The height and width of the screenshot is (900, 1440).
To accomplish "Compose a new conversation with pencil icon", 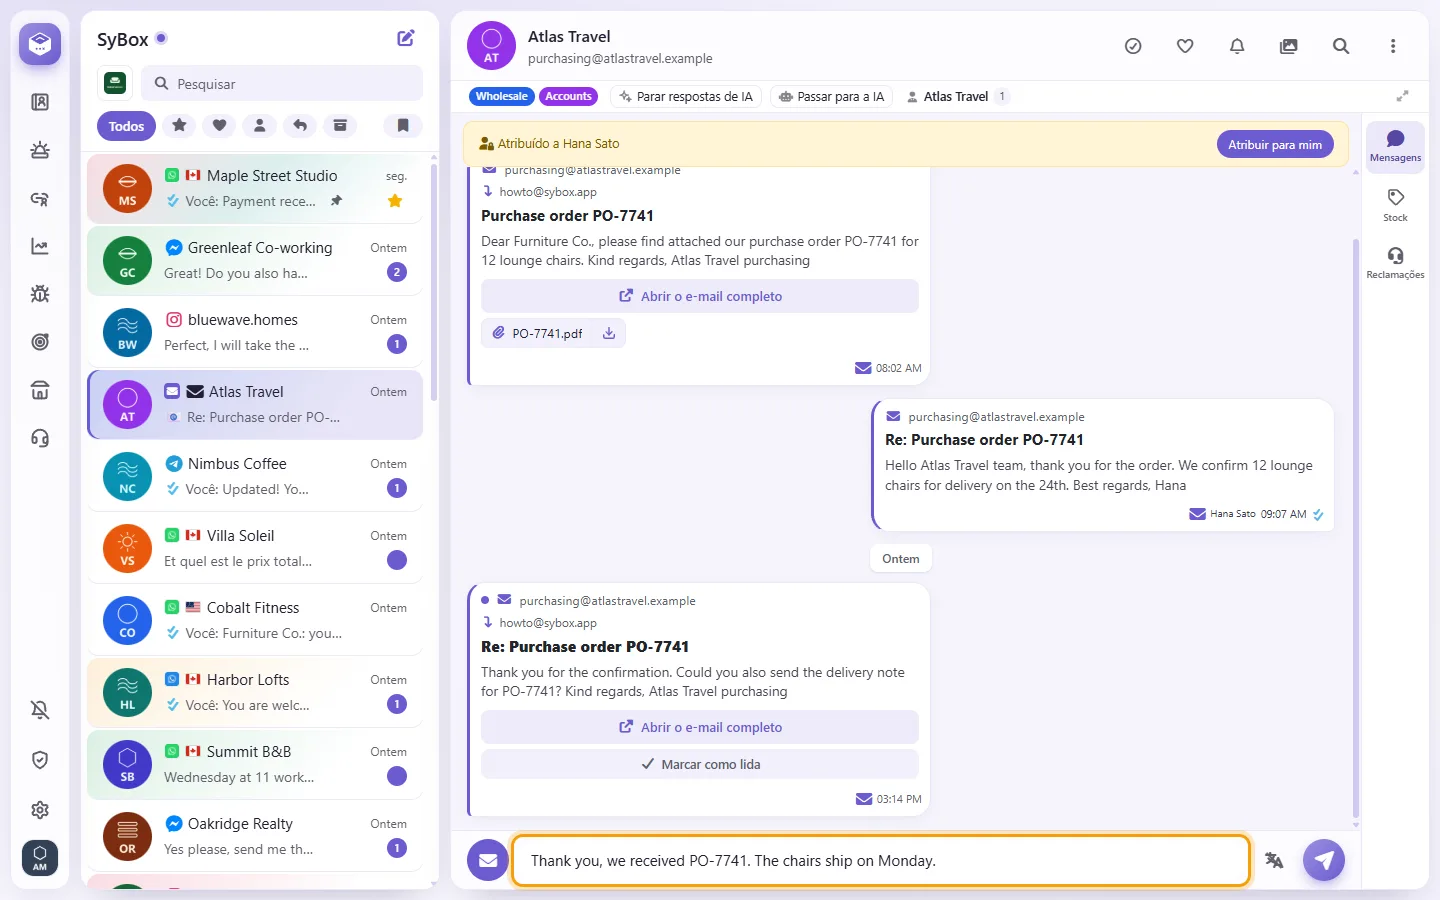I will click(x=406, y=38).
